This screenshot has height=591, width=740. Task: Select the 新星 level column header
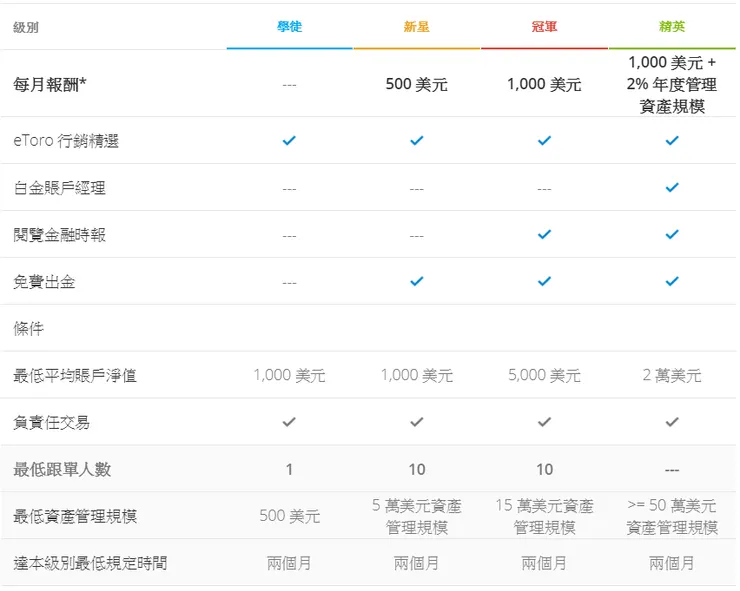pos(417,26)
